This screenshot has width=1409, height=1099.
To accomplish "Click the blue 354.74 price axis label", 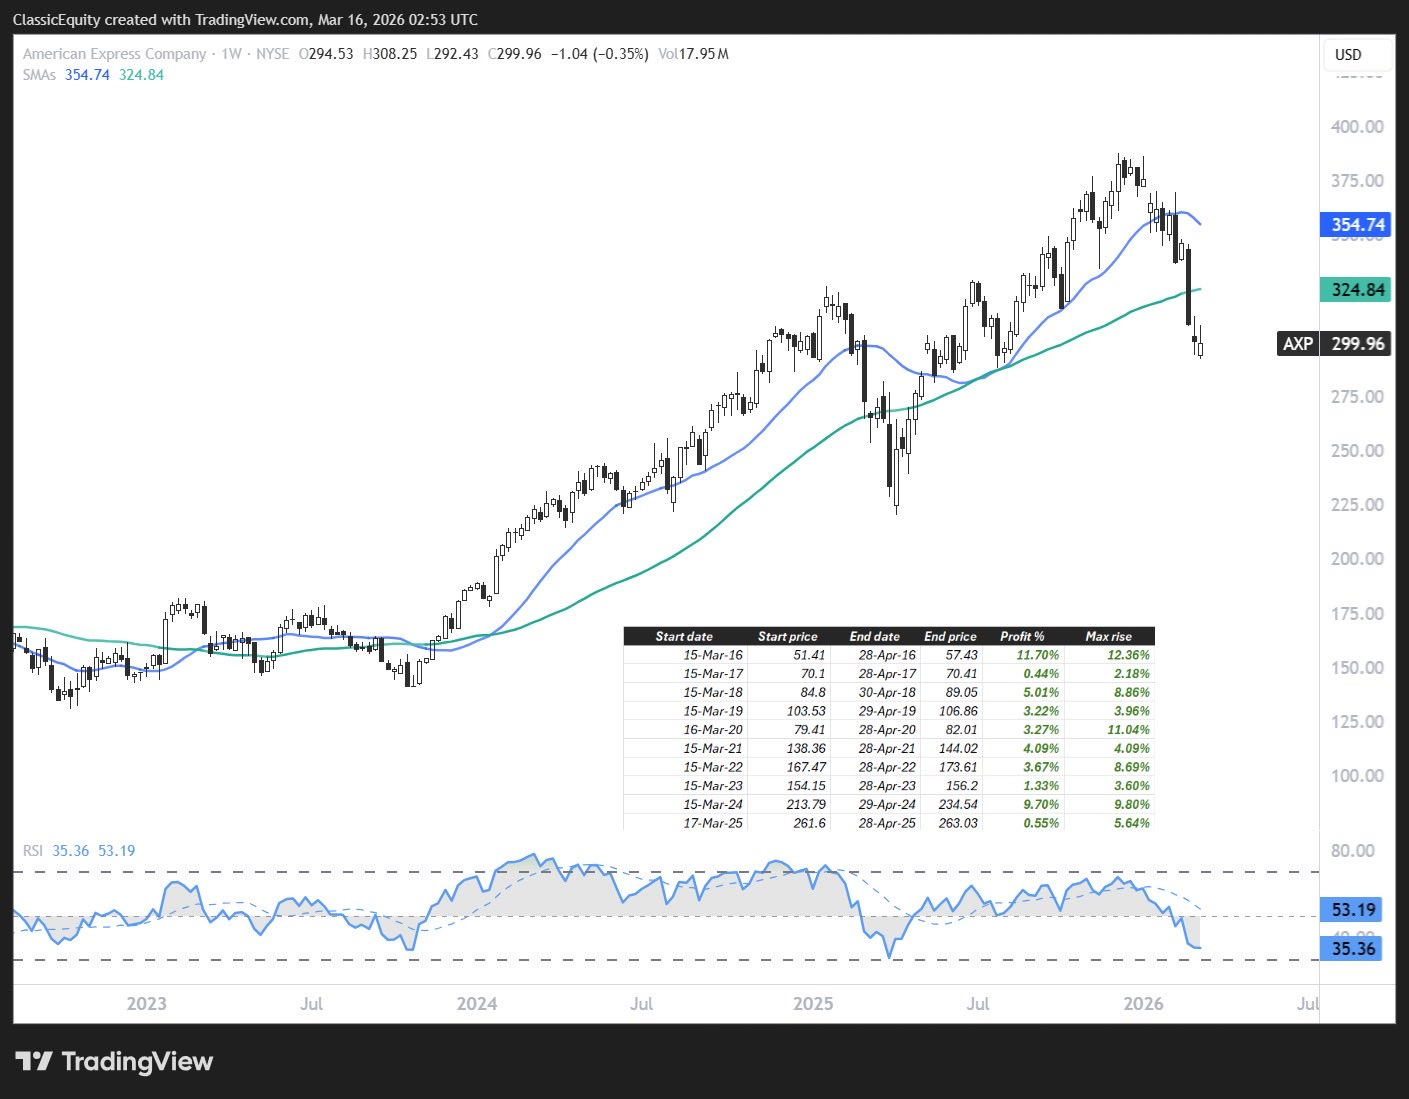I will pos(1357,225).
